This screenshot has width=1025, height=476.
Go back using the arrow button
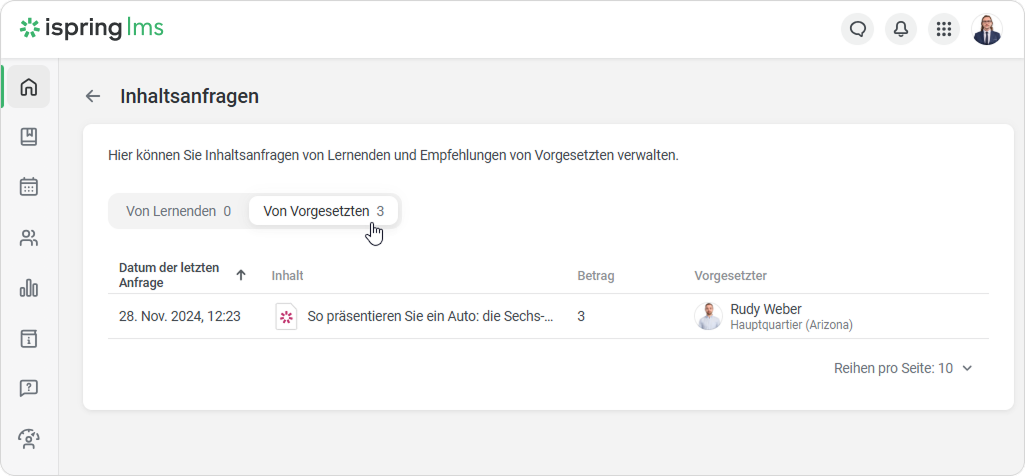tap(93, 96)
